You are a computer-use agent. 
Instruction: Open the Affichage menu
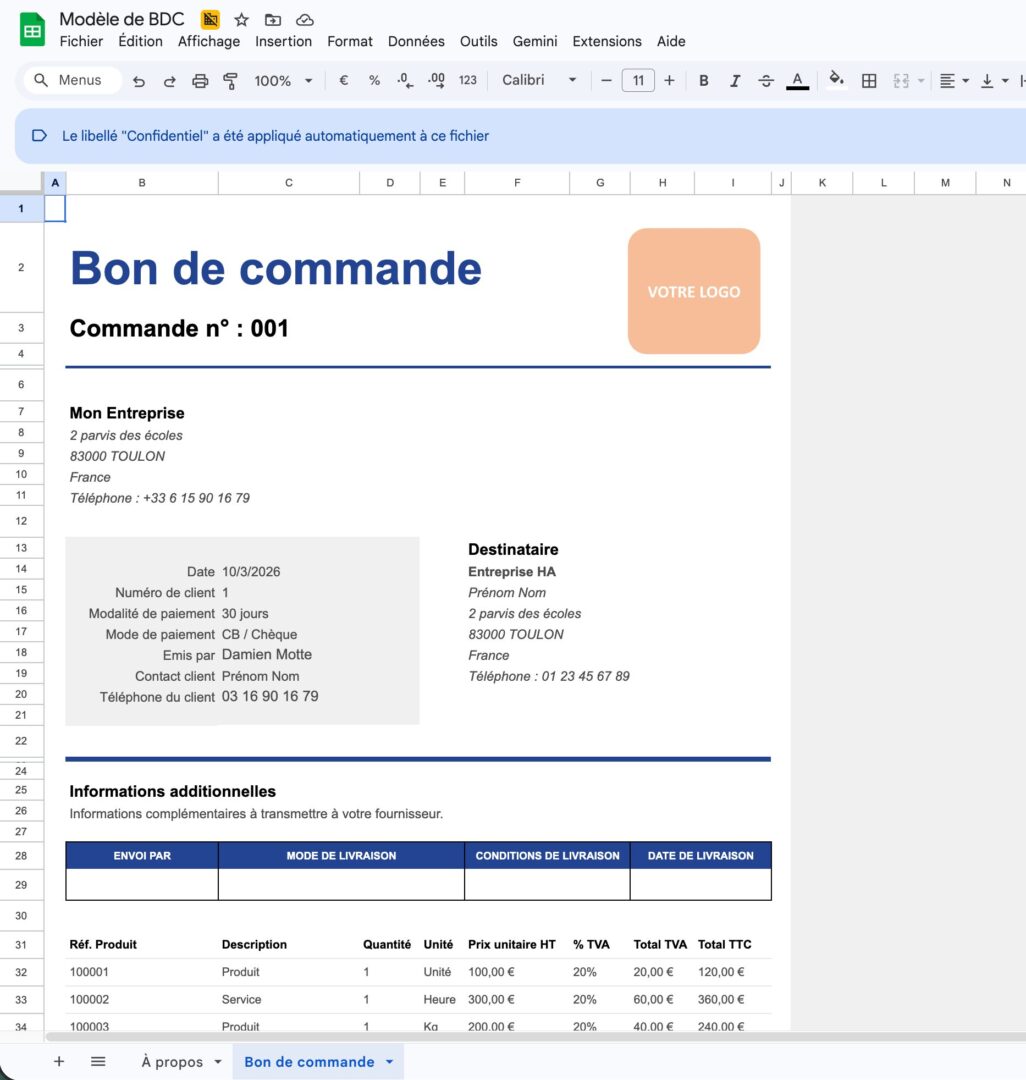209,41
